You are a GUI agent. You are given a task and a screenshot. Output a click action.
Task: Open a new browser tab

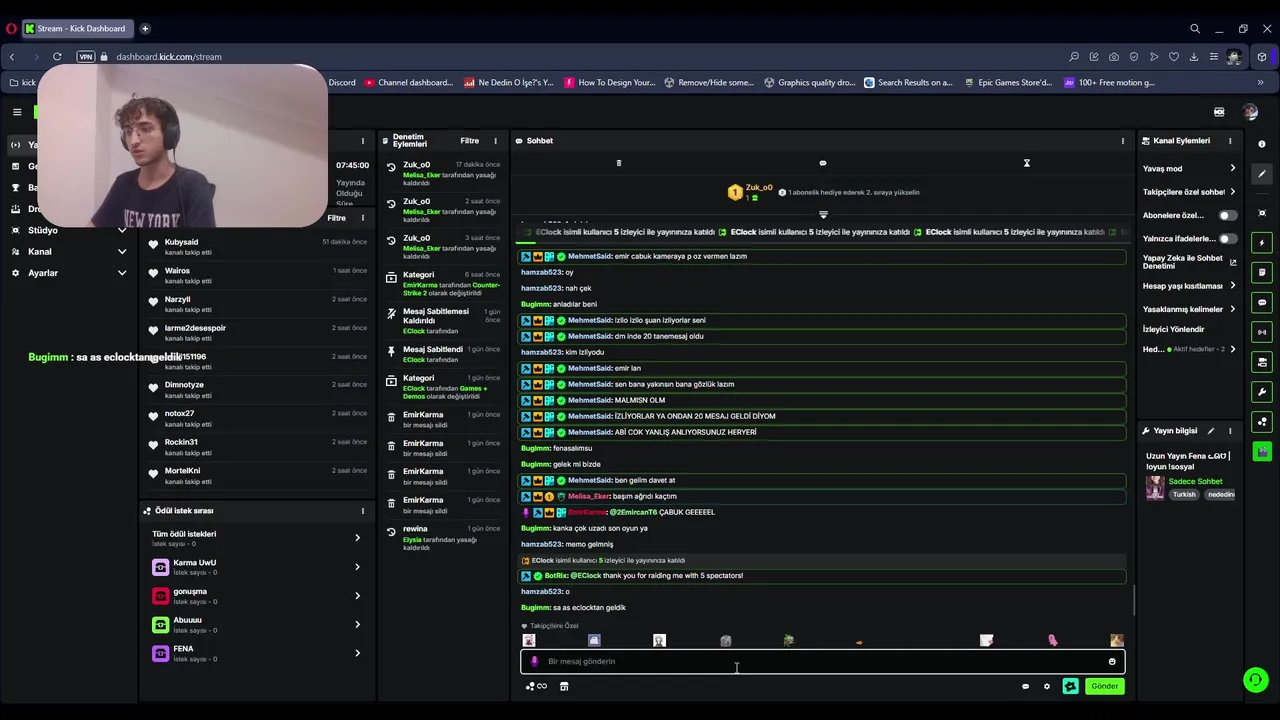point(145,28)
